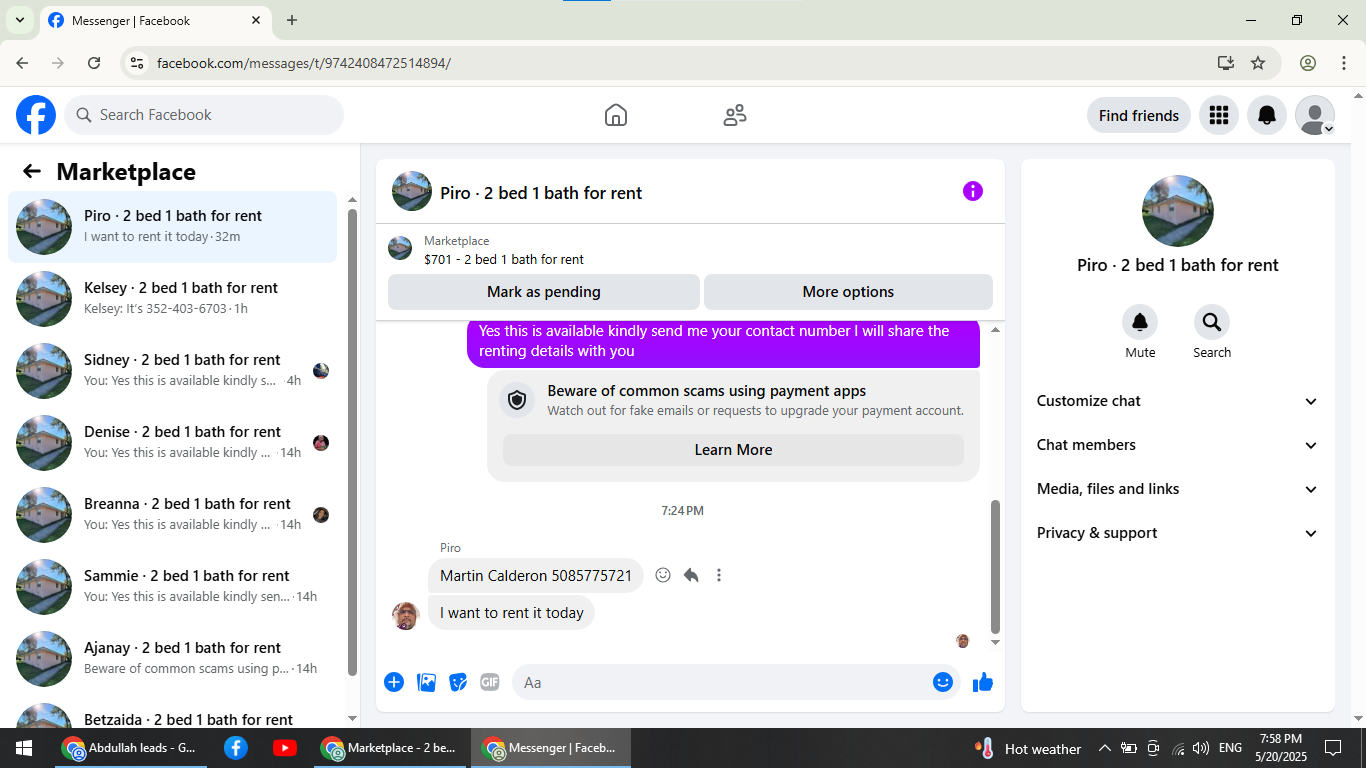Image resolution: width=1366 pixels, height=768 pixels.
Task: Expand the Customize chat section
Action: tap(1178, 401)
